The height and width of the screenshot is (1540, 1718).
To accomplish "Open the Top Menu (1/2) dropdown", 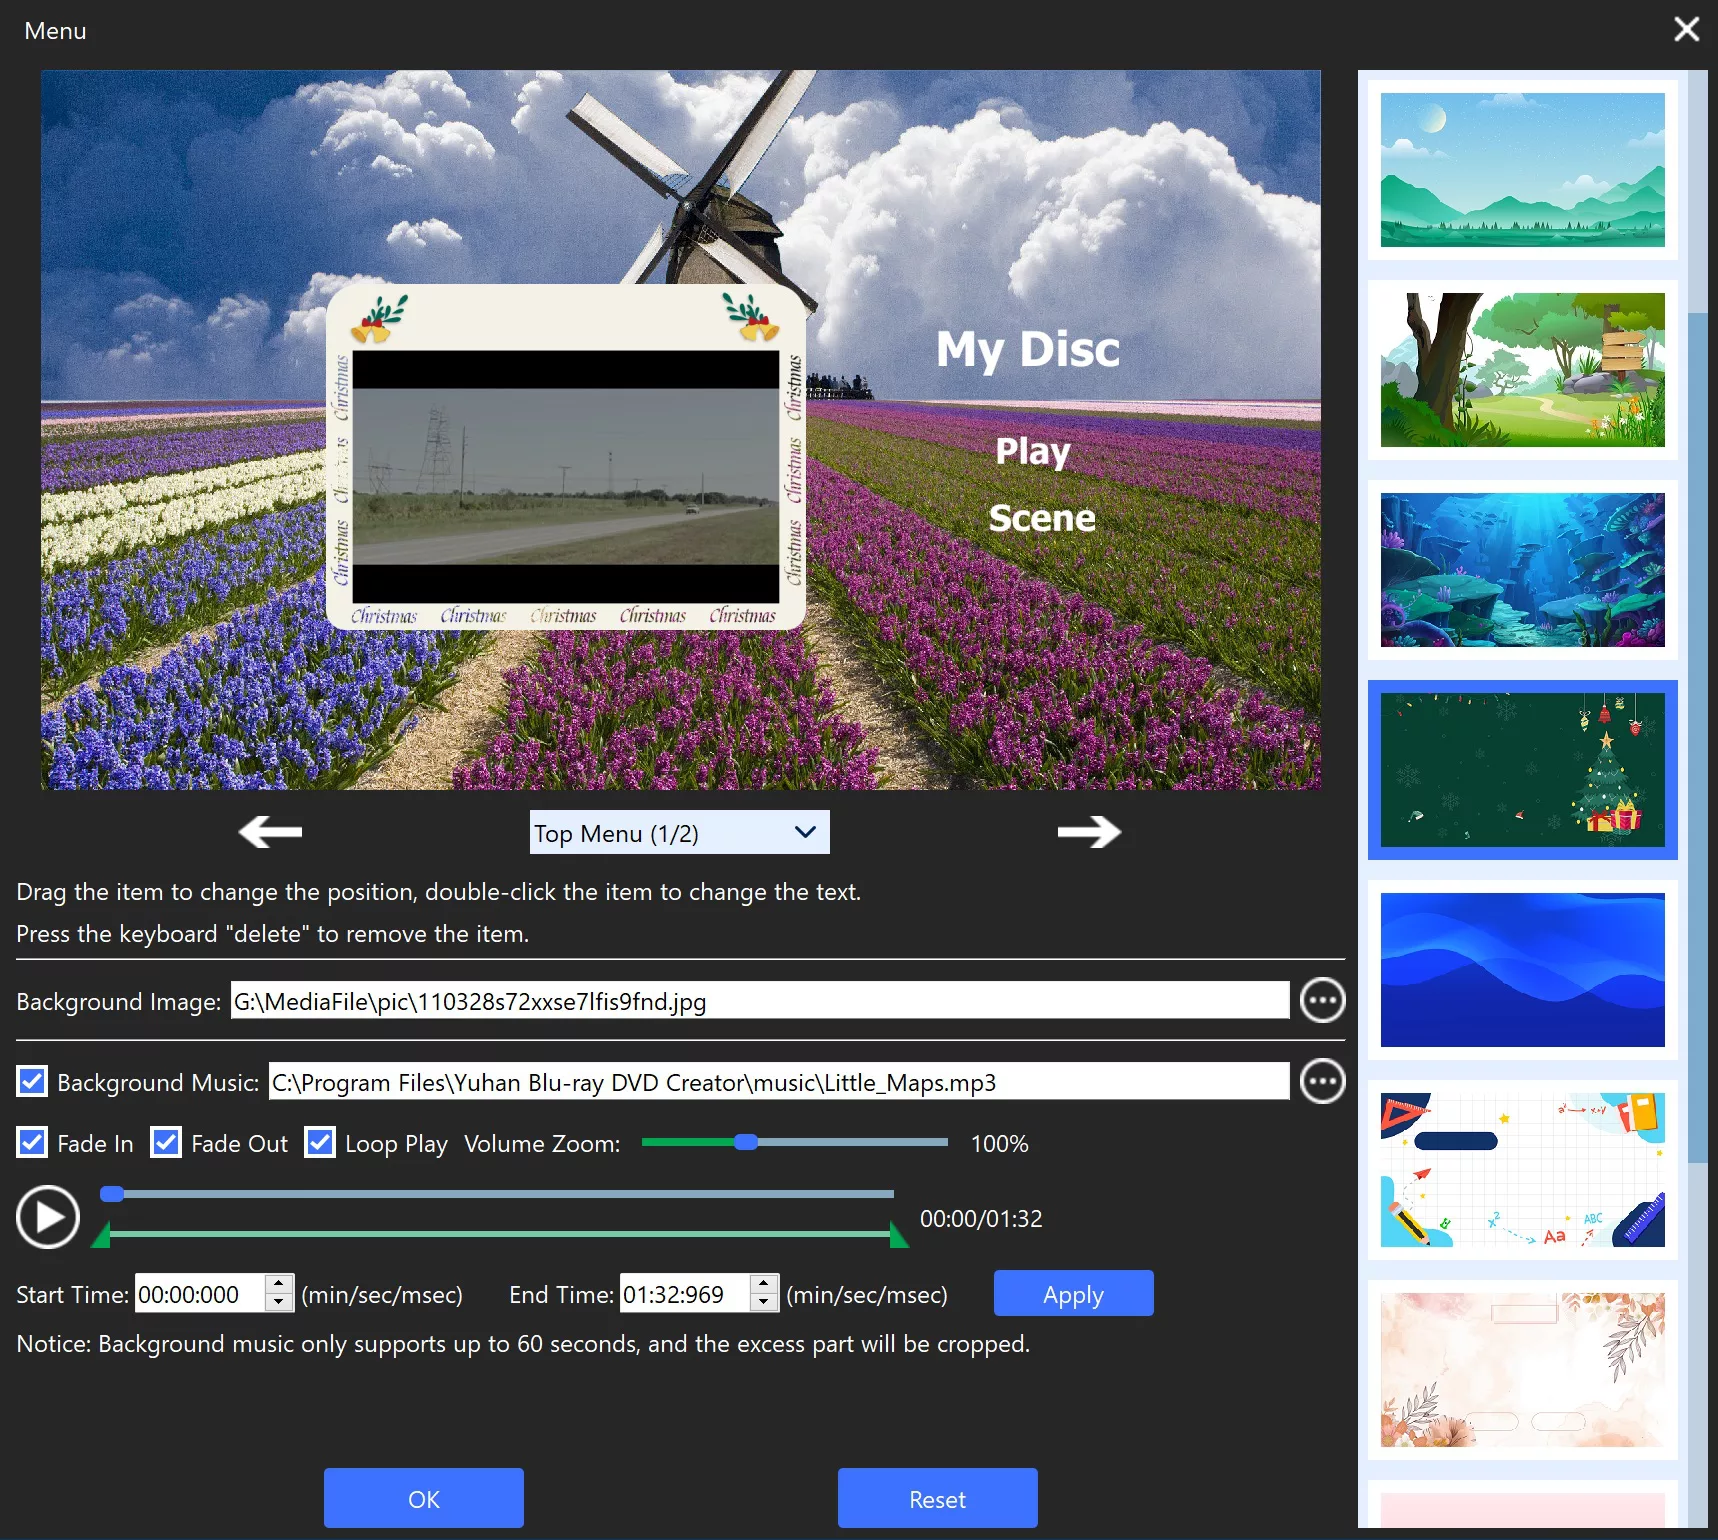I will pyautogui.click(x=679, y=832).
